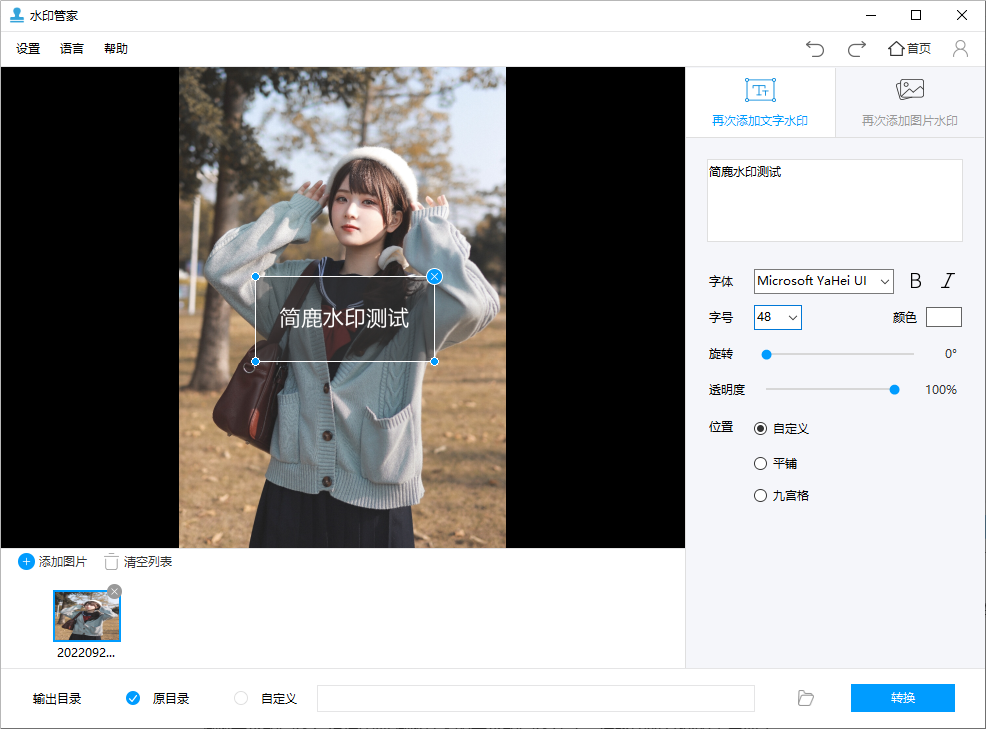
Task: Go to 首页 home page
Action: [x=909, y=48]
